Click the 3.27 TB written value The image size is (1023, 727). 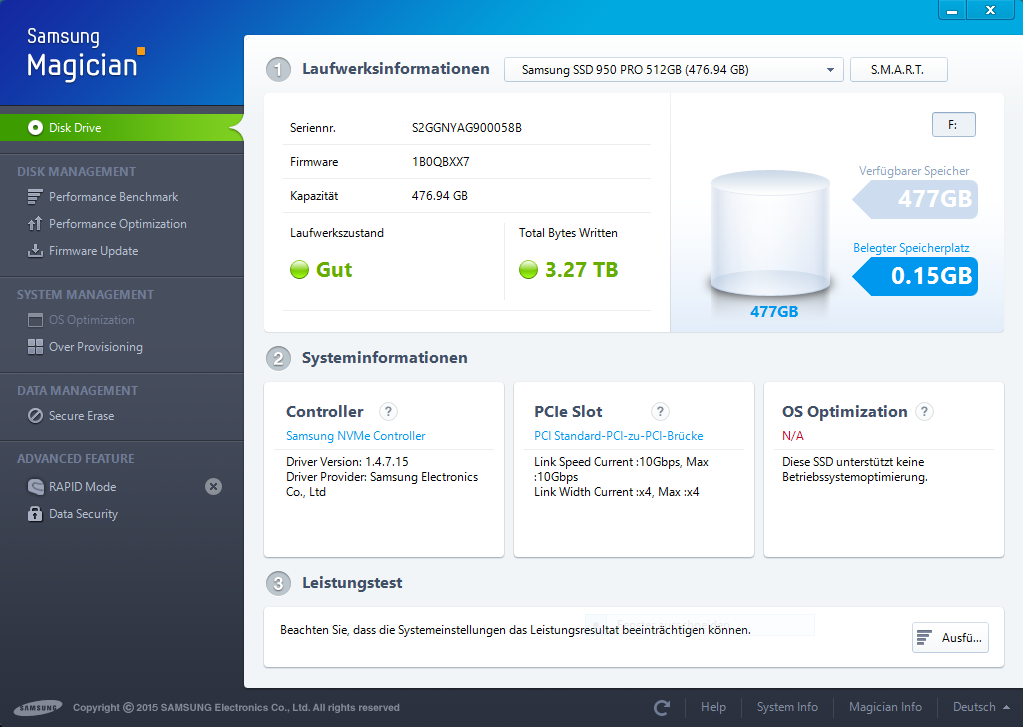coord(581,270)
